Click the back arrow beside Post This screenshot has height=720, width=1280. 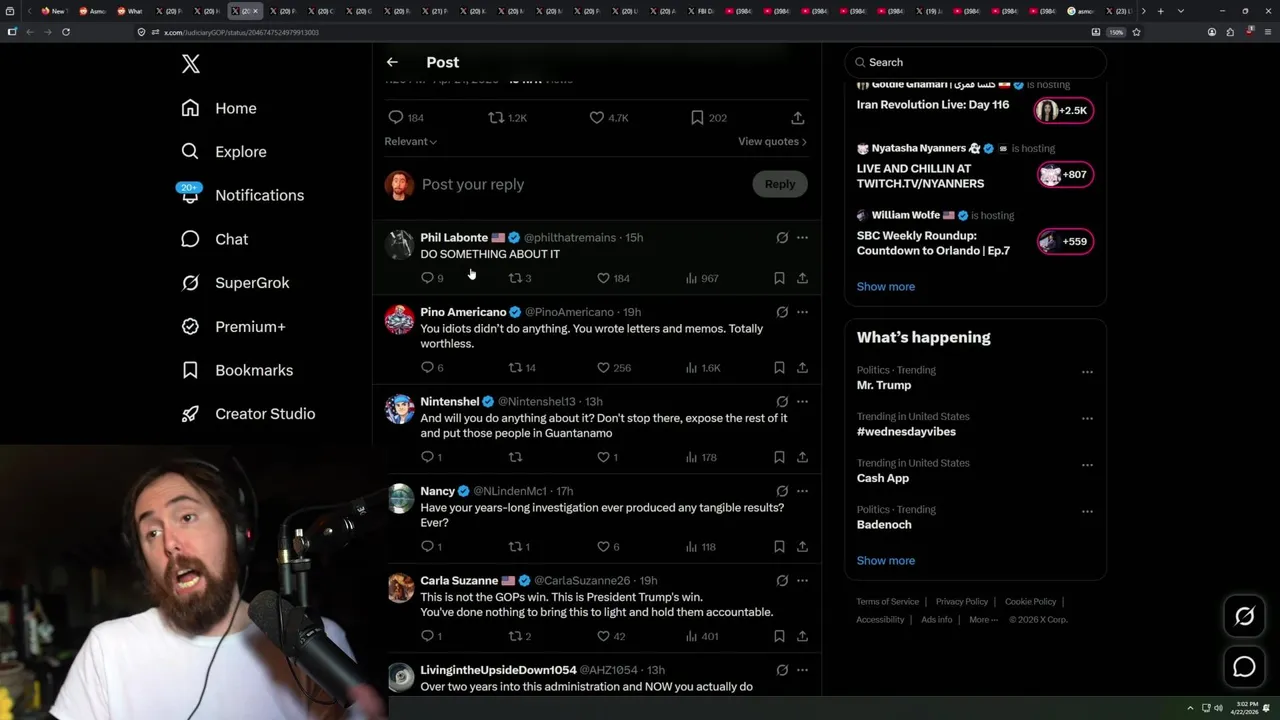click(392, 62)
